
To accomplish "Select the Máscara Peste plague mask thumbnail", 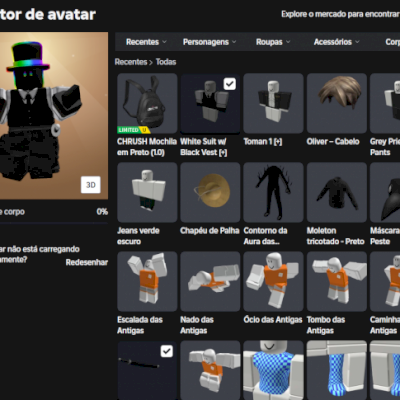I will (x=385, y=192).
